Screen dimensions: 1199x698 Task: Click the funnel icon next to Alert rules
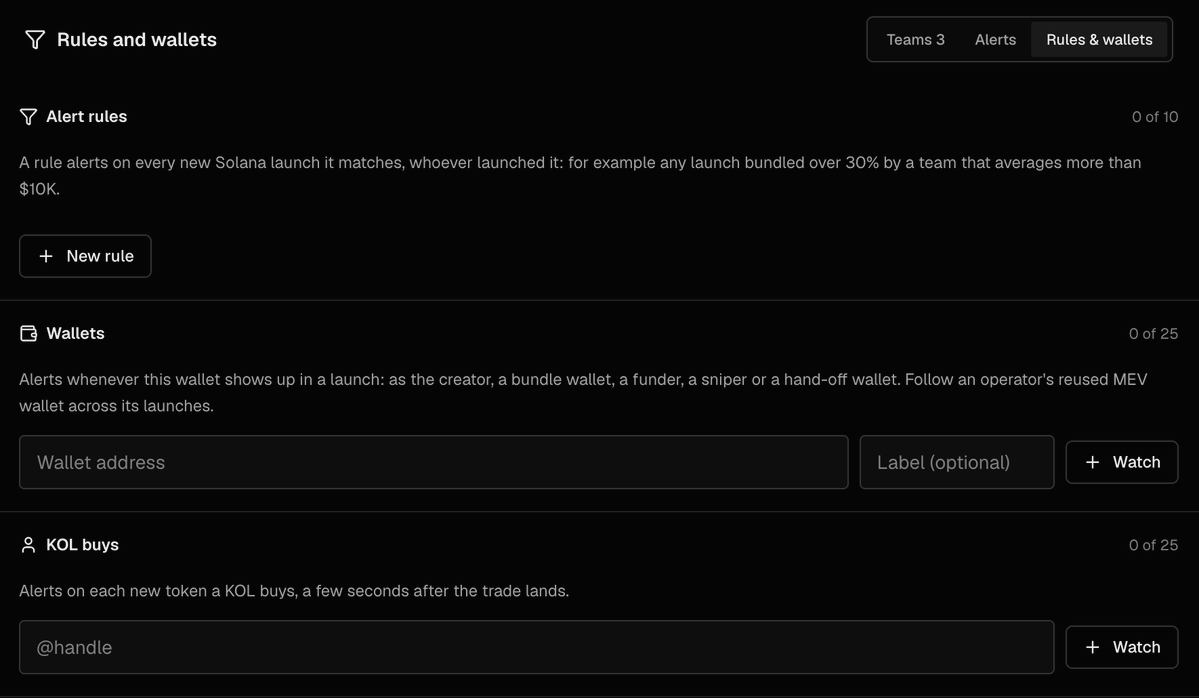coord(28,117)
